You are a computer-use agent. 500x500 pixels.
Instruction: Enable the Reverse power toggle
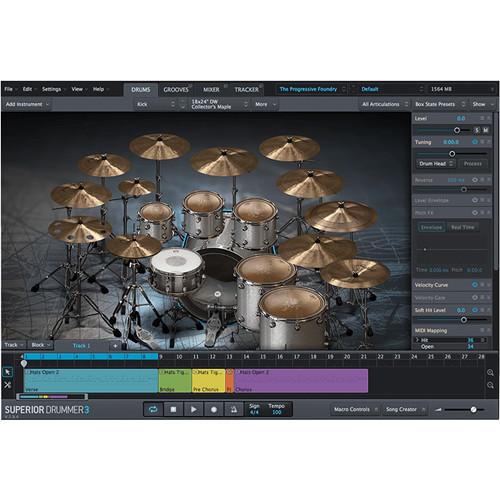tap(475, 180)
